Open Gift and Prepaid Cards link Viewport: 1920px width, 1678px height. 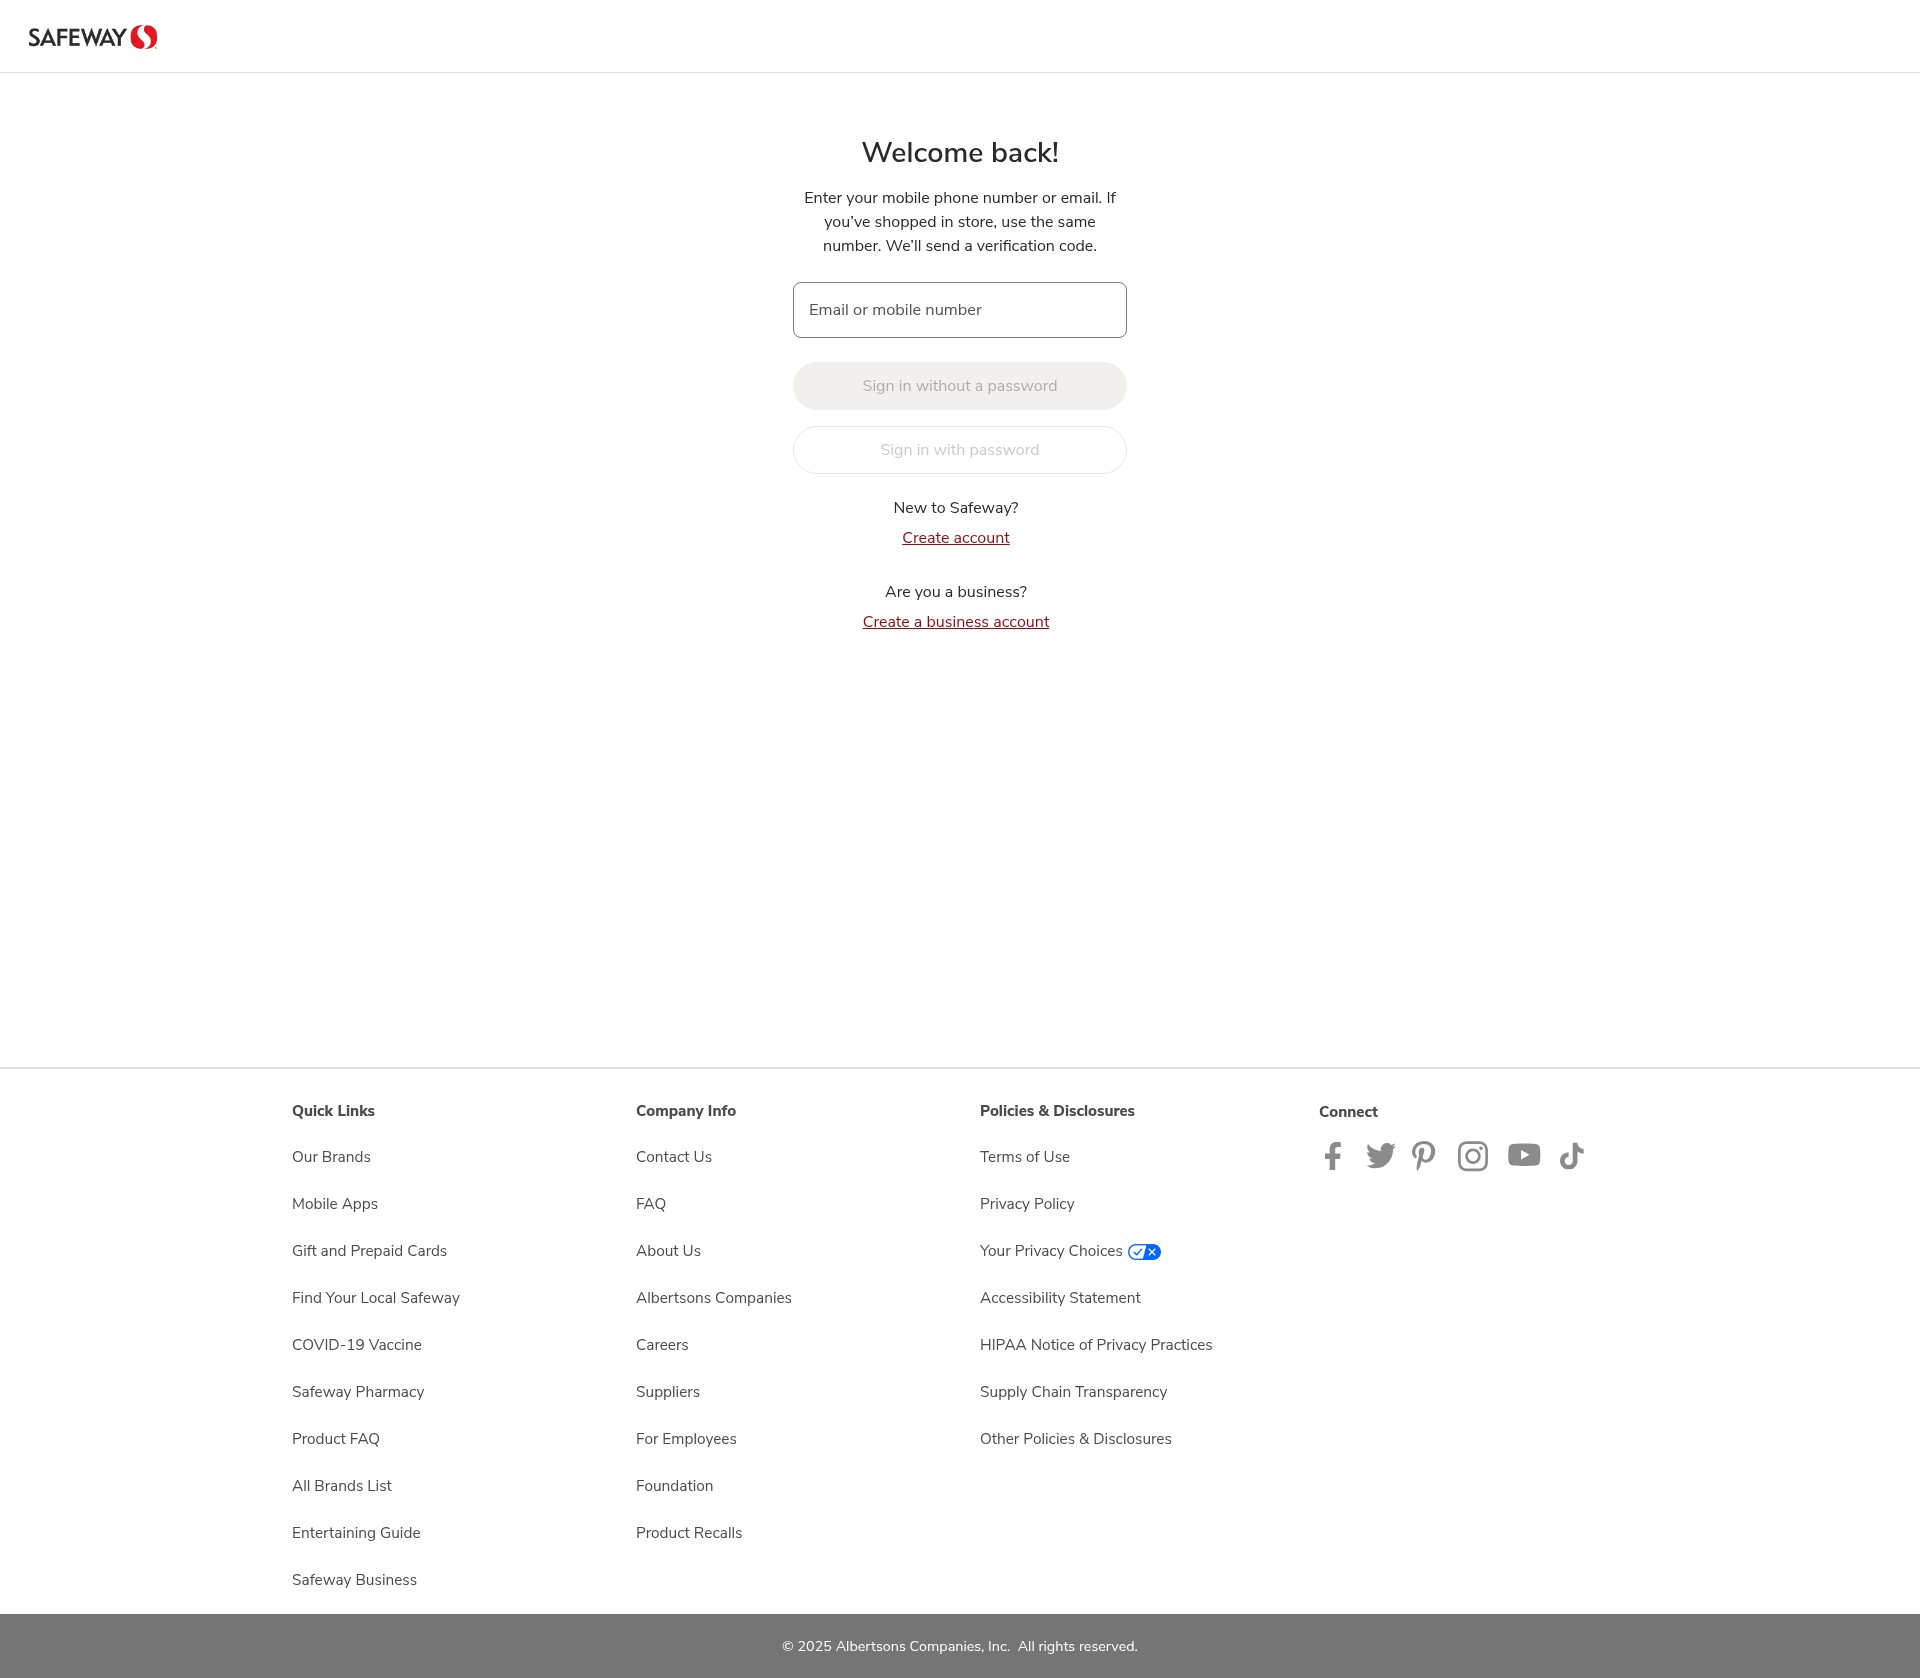tap(369, 1251)
